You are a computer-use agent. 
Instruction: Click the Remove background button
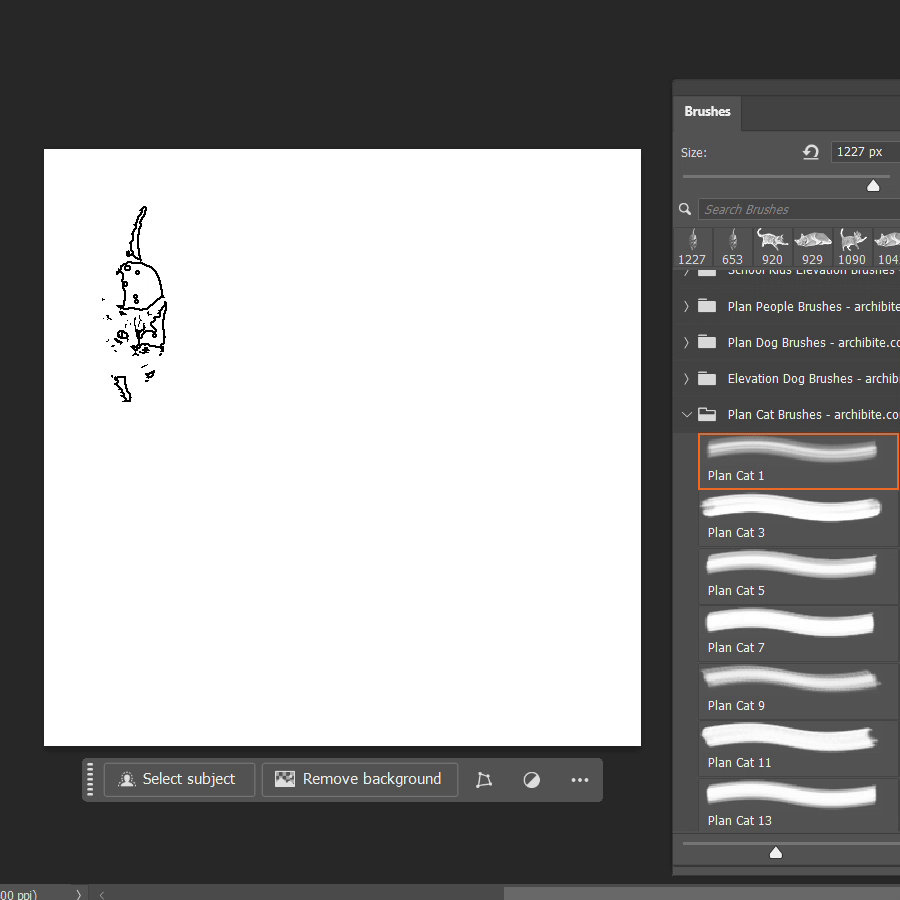359,779
